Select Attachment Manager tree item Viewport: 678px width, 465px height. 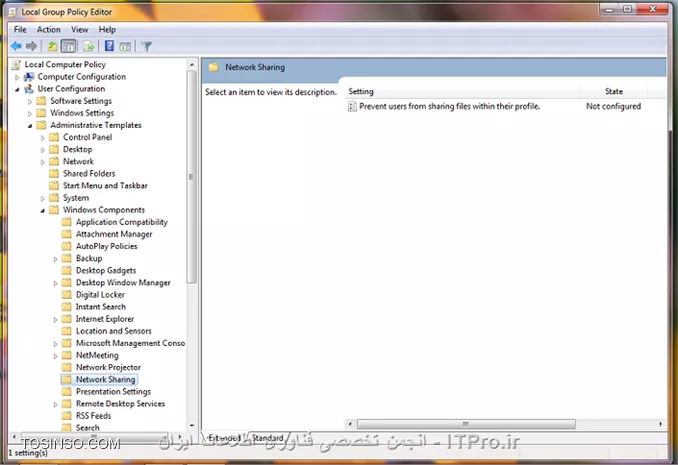pos(114,234)
